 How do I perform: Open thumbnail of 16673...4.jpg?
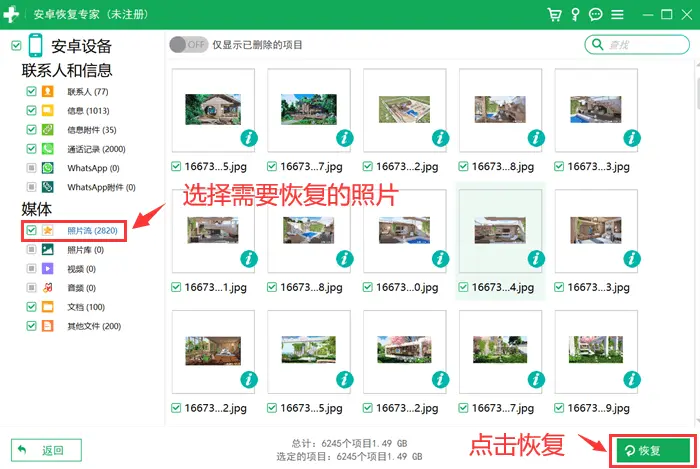(500, 231)
